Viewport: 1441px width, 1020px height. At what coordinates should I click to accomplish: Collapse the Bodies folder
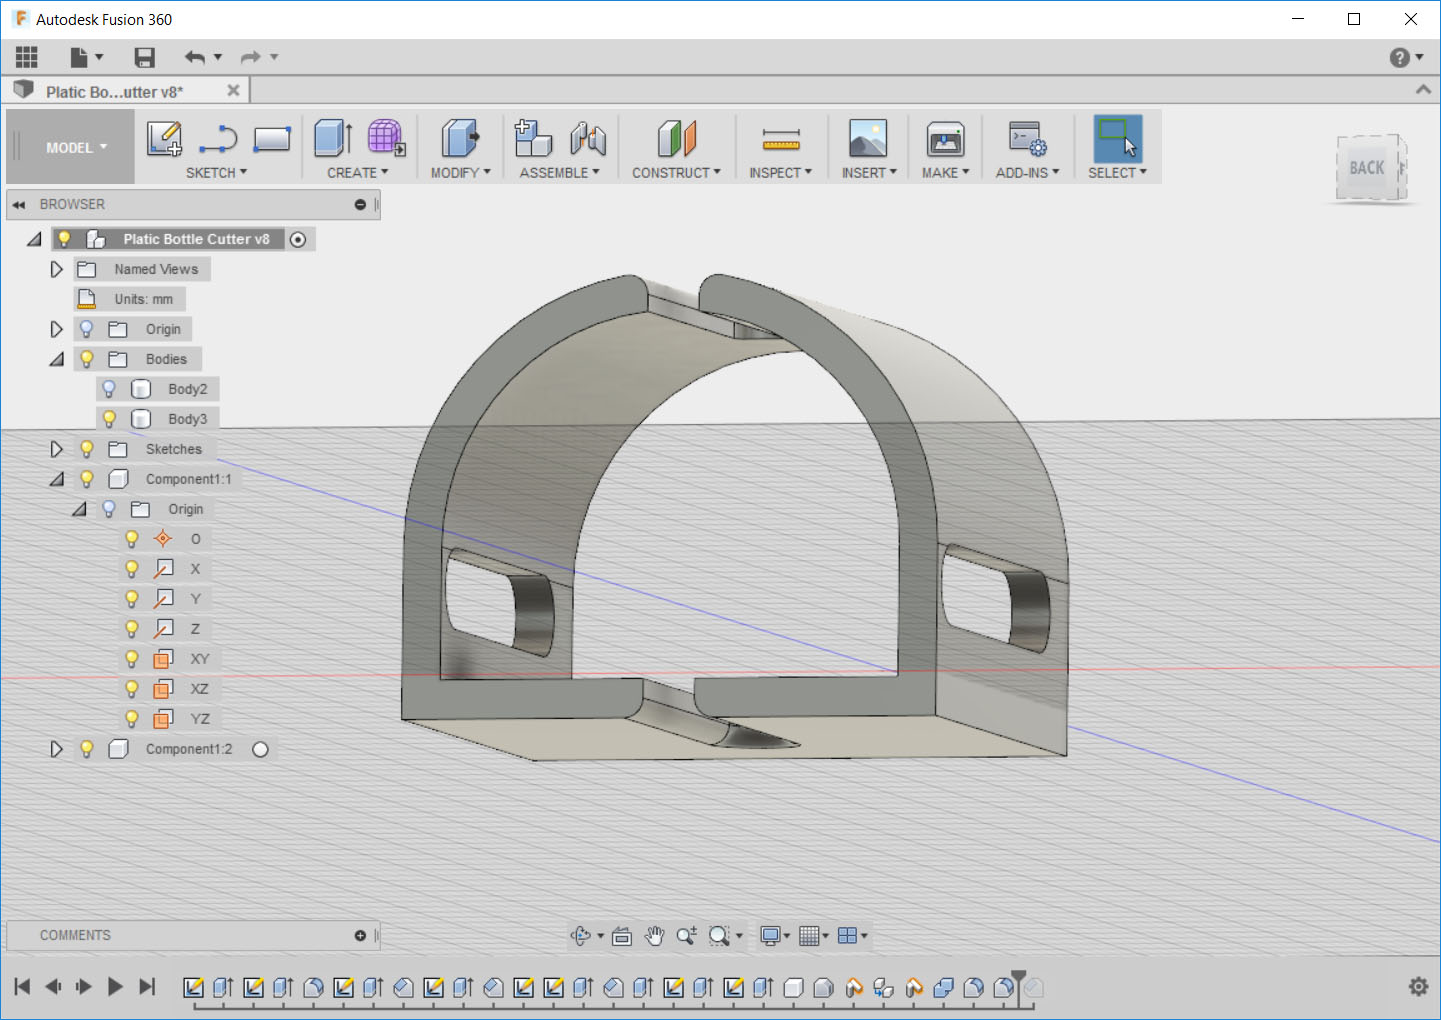56,358
